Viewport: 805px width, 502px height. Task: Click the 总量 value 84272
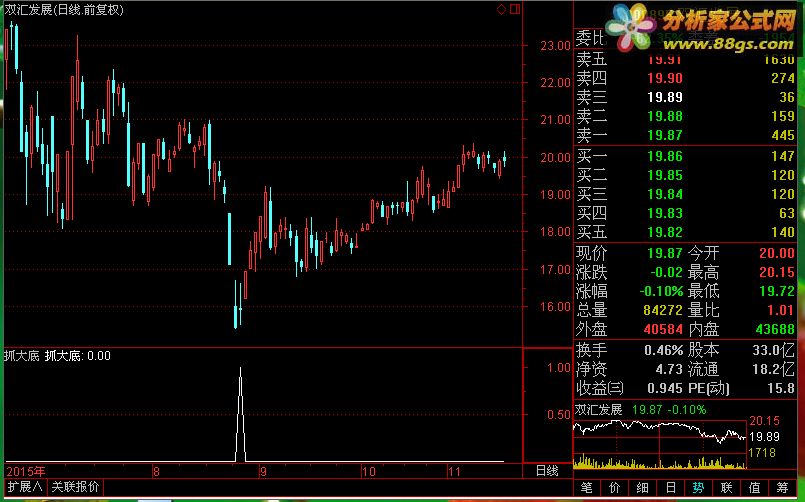pyautogui.click(x=663, y=310)
